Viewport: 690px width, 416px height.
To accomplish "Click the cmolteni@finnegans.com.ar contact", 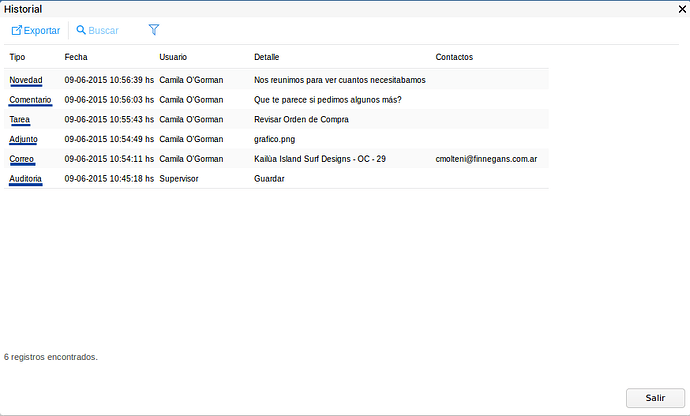I will pos(486,159).
